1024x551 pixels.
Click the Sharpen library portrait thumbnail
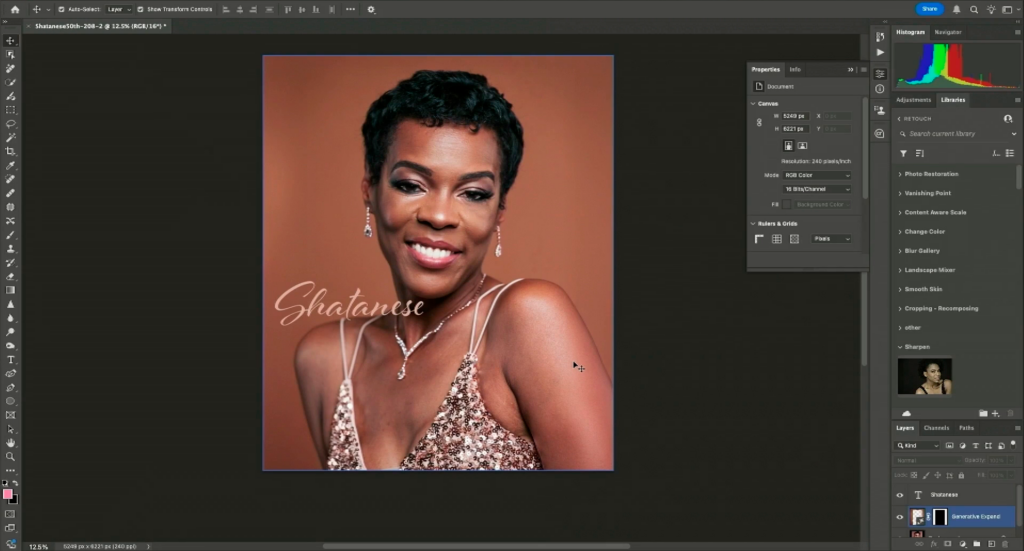coord(924,376)
